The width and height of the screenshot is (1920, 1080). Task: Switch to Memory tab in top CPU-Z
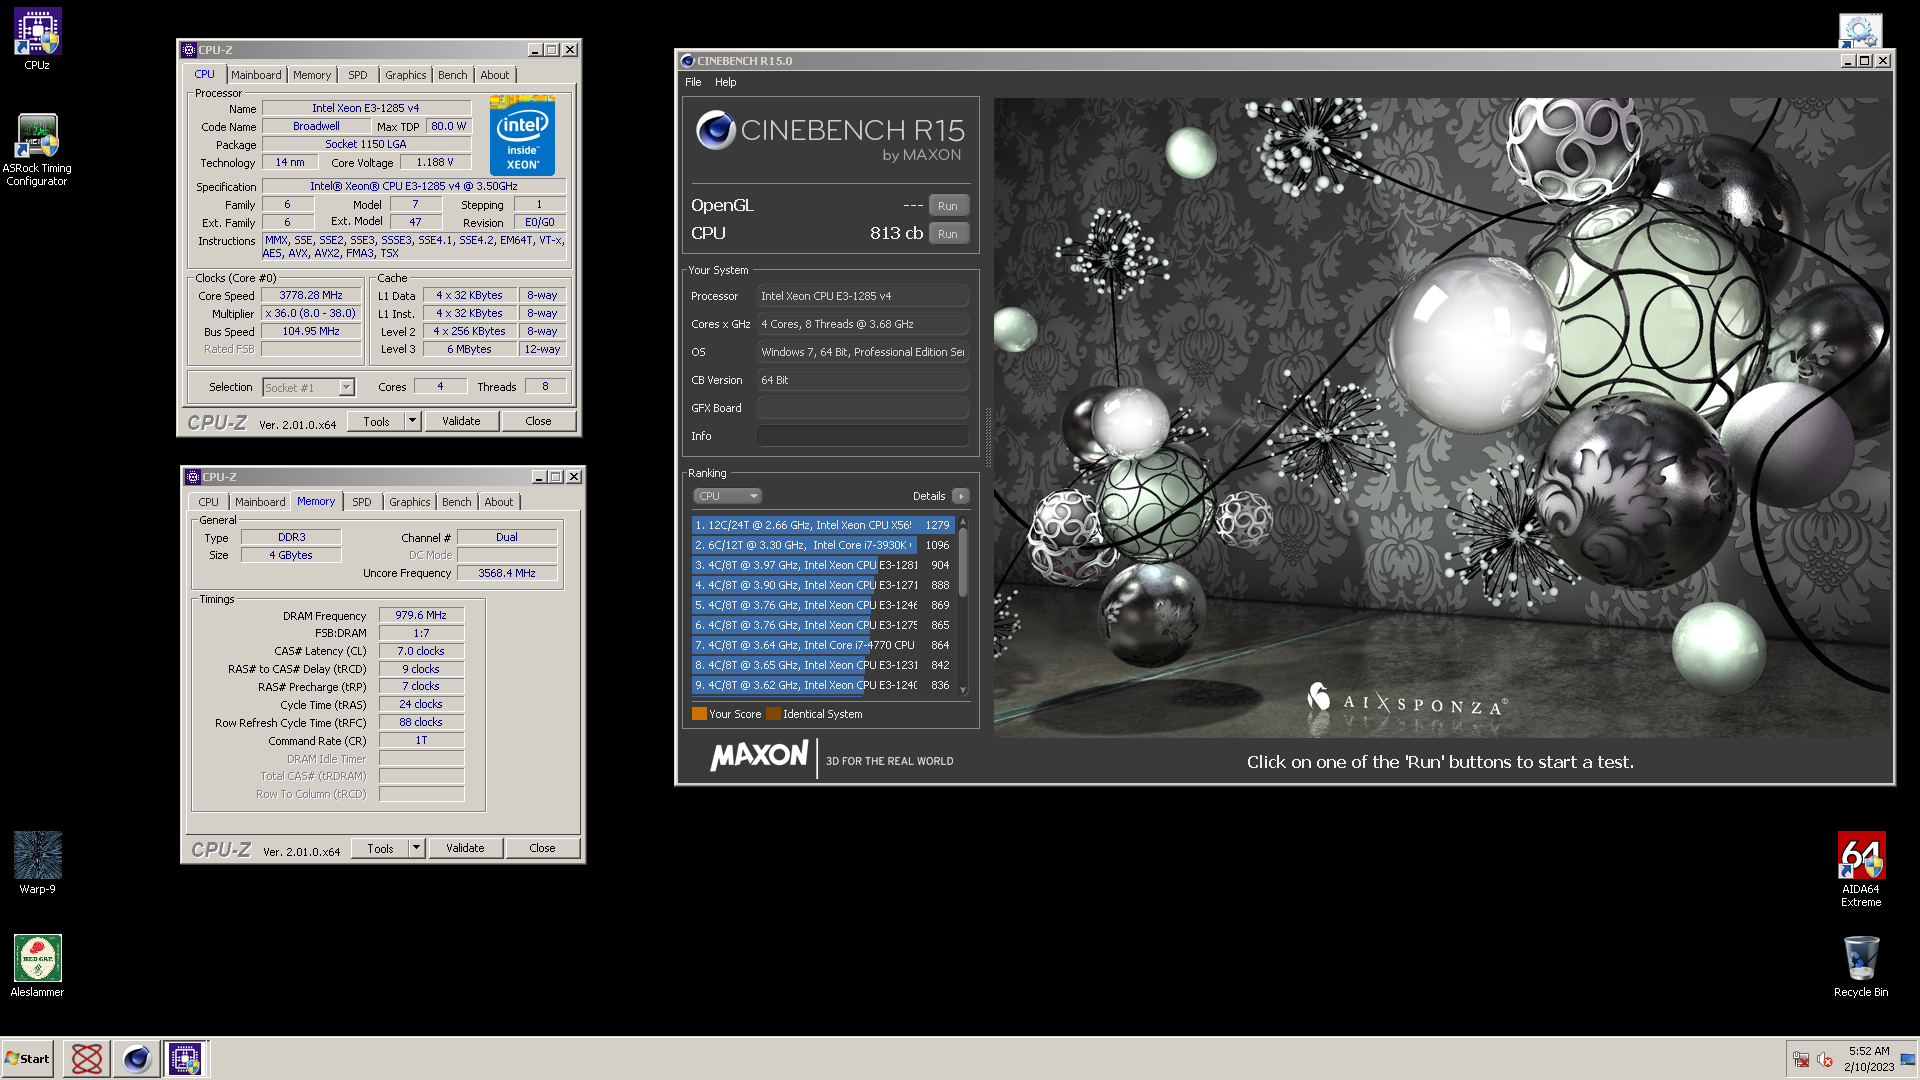click(x=312, y=75)
